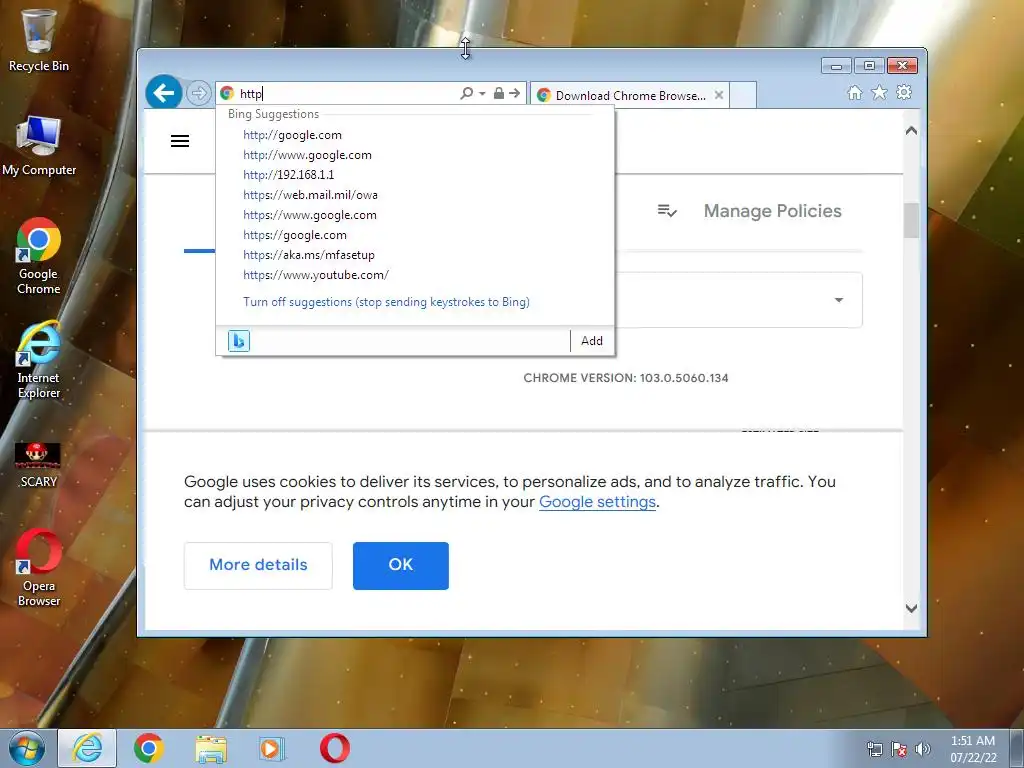Click the volume speaker tray icon
Viewport: 1024px width, 768px height.
[x=922, y=749]
